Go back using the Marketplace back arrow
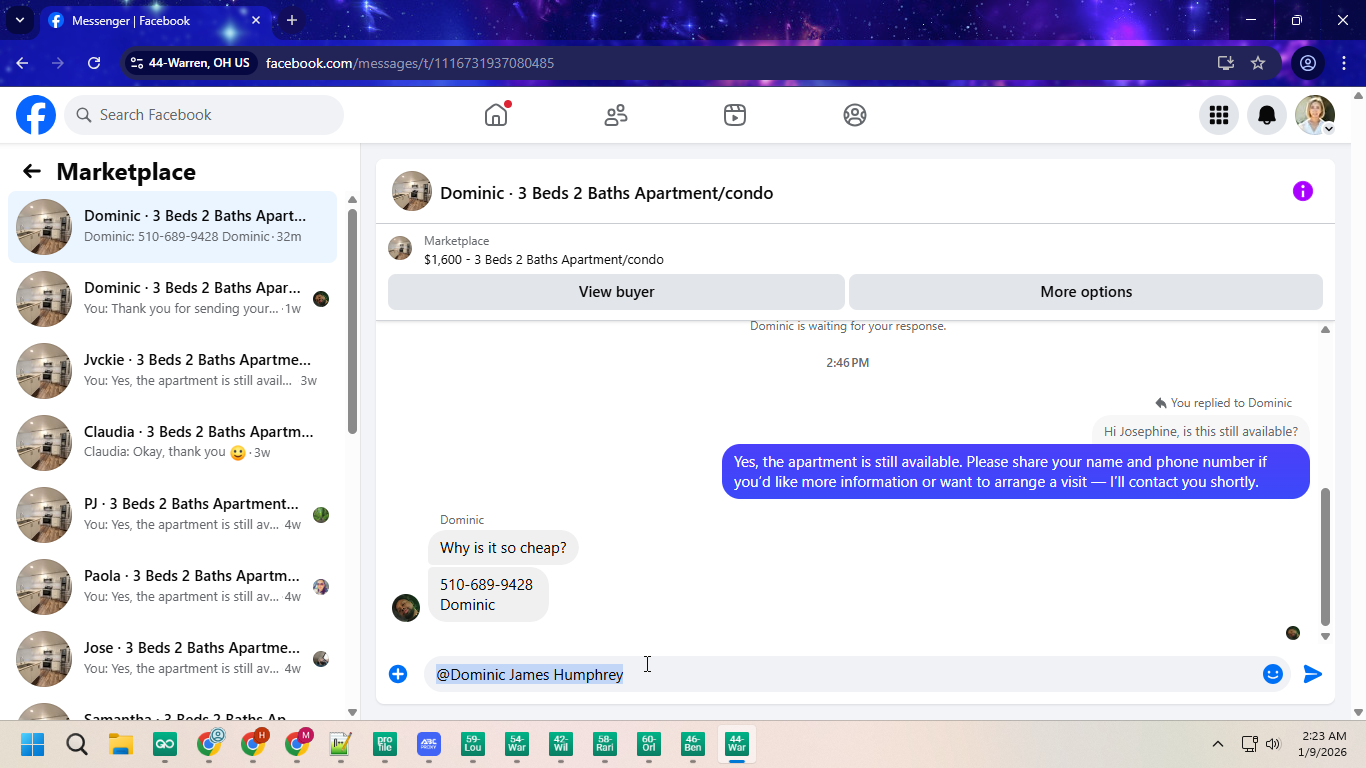Screen dimensions: 1366x768 pyautogui.click(x=32, y=171)
